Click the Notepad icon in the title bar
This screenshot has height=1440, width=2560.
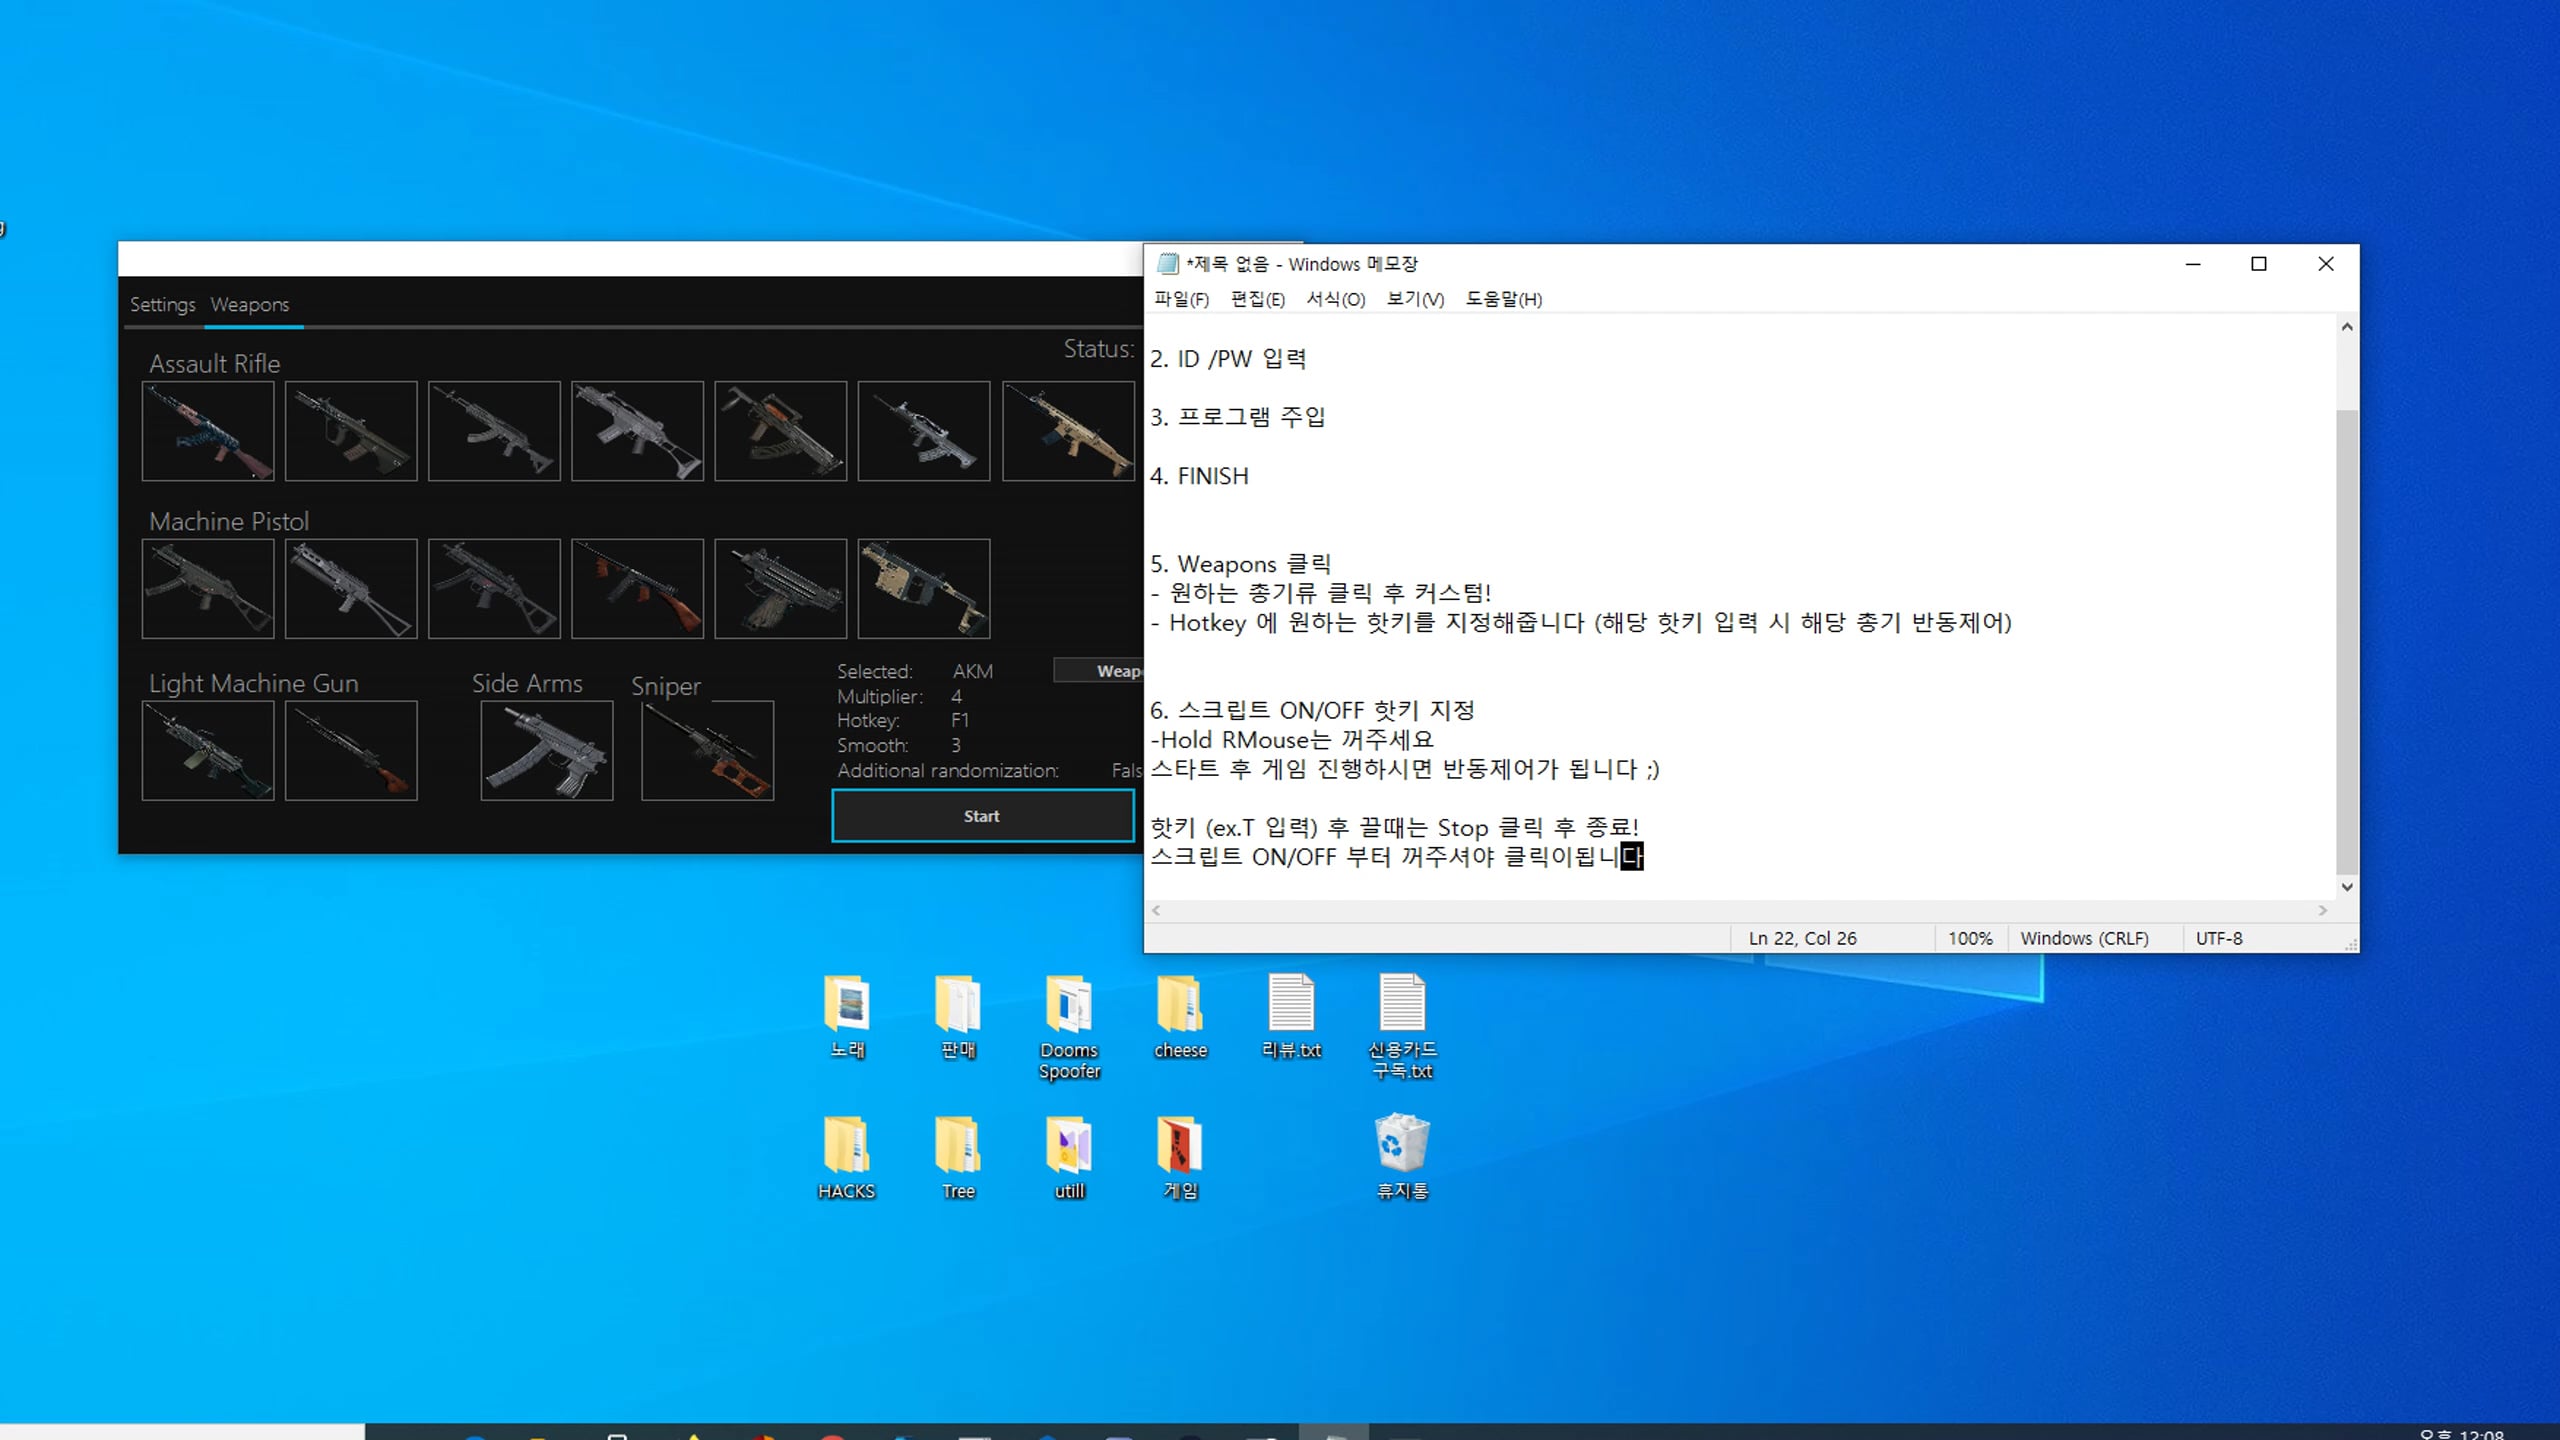click(x=1167, y=264)
